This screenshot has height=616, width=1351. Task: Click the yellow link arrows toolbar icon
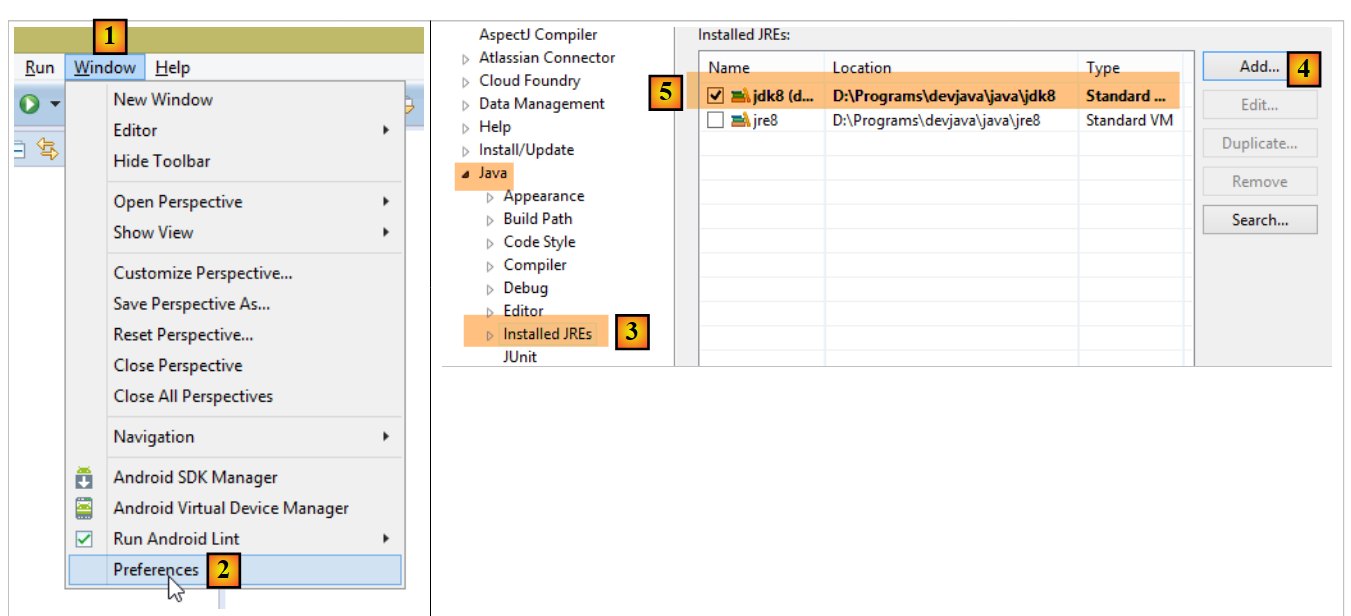coord(47,150)
